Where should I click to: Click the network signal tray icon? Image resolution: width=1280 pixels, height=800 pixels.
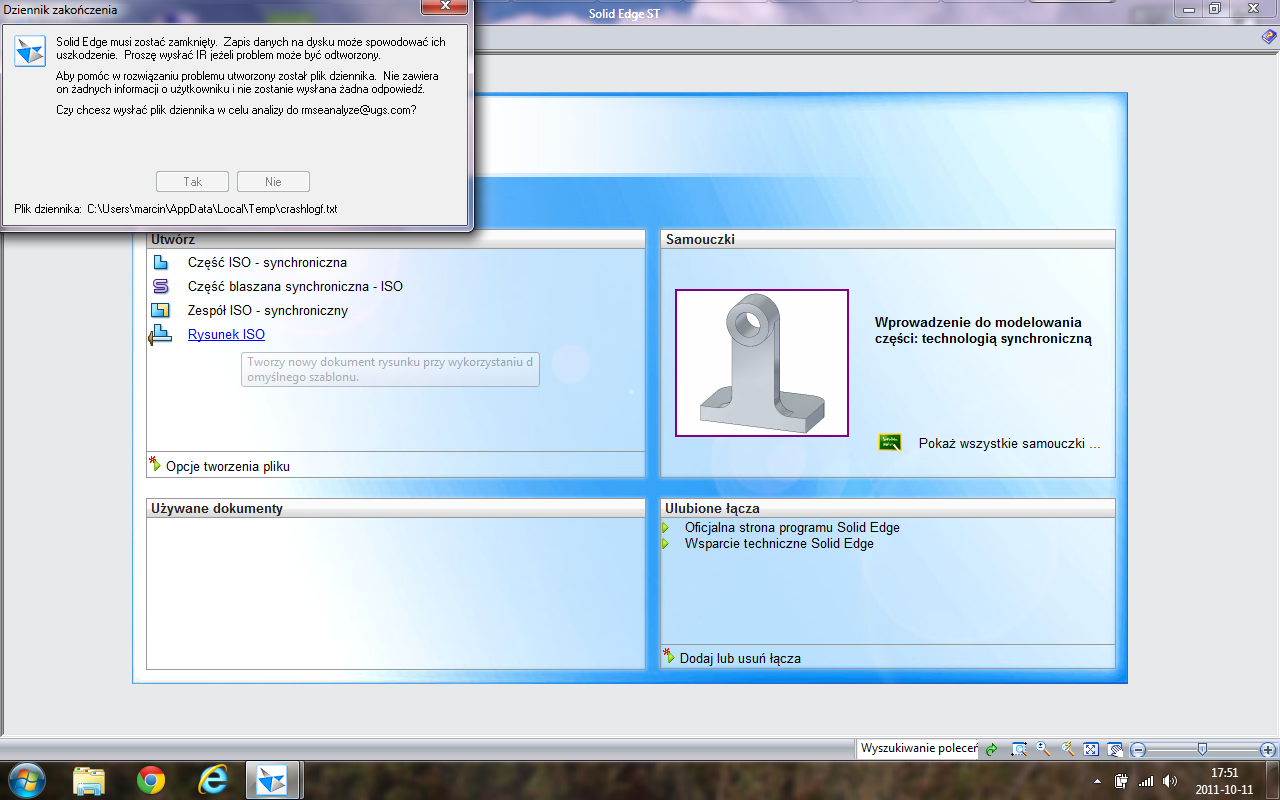point(1146,781)
